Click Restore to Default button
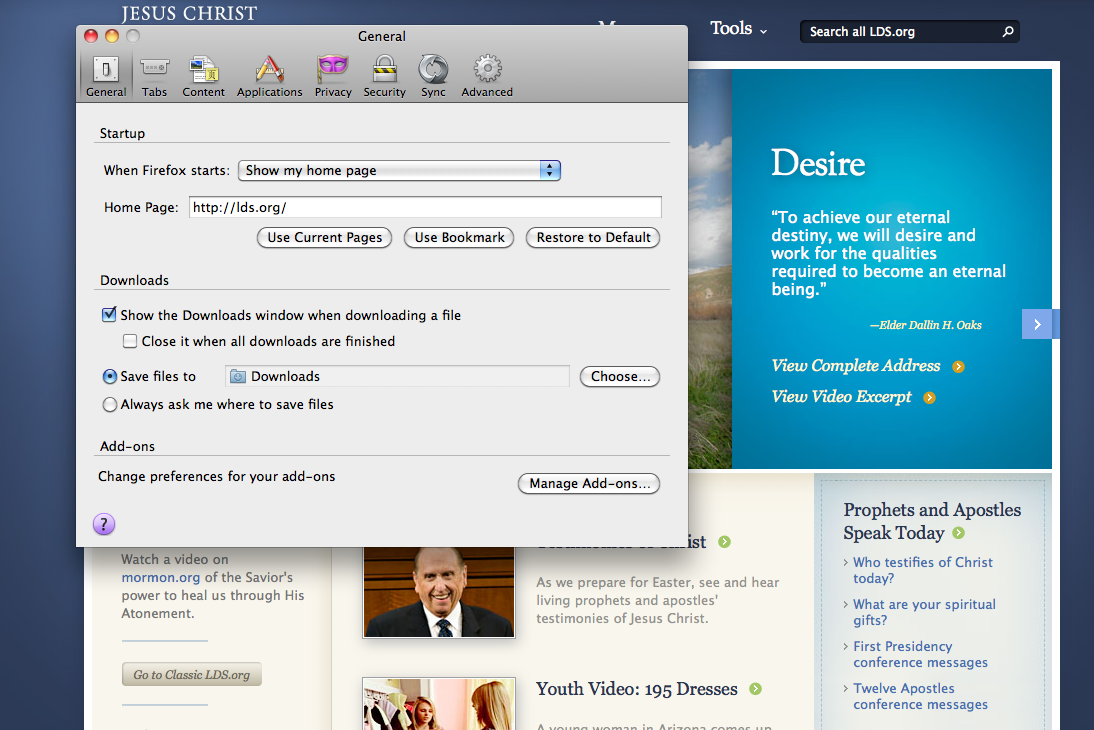Viewport: 1094px width, 730px height. 593,237
